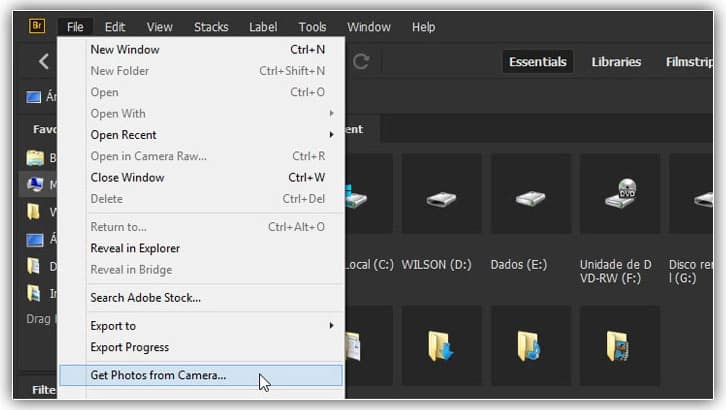Click the Dados (E:) label
The width and height of the screenshot is (726, 410).
click(519, 265)
